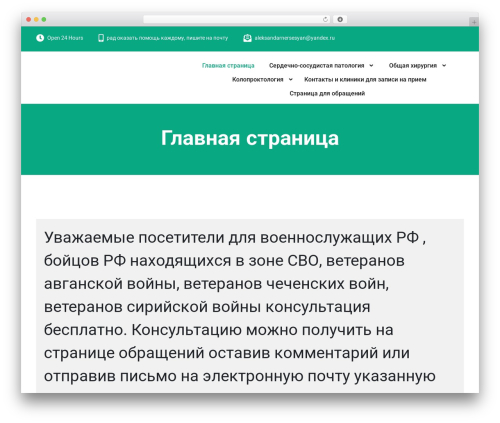Click the clock icon beside Open 24 Hours

40,38
